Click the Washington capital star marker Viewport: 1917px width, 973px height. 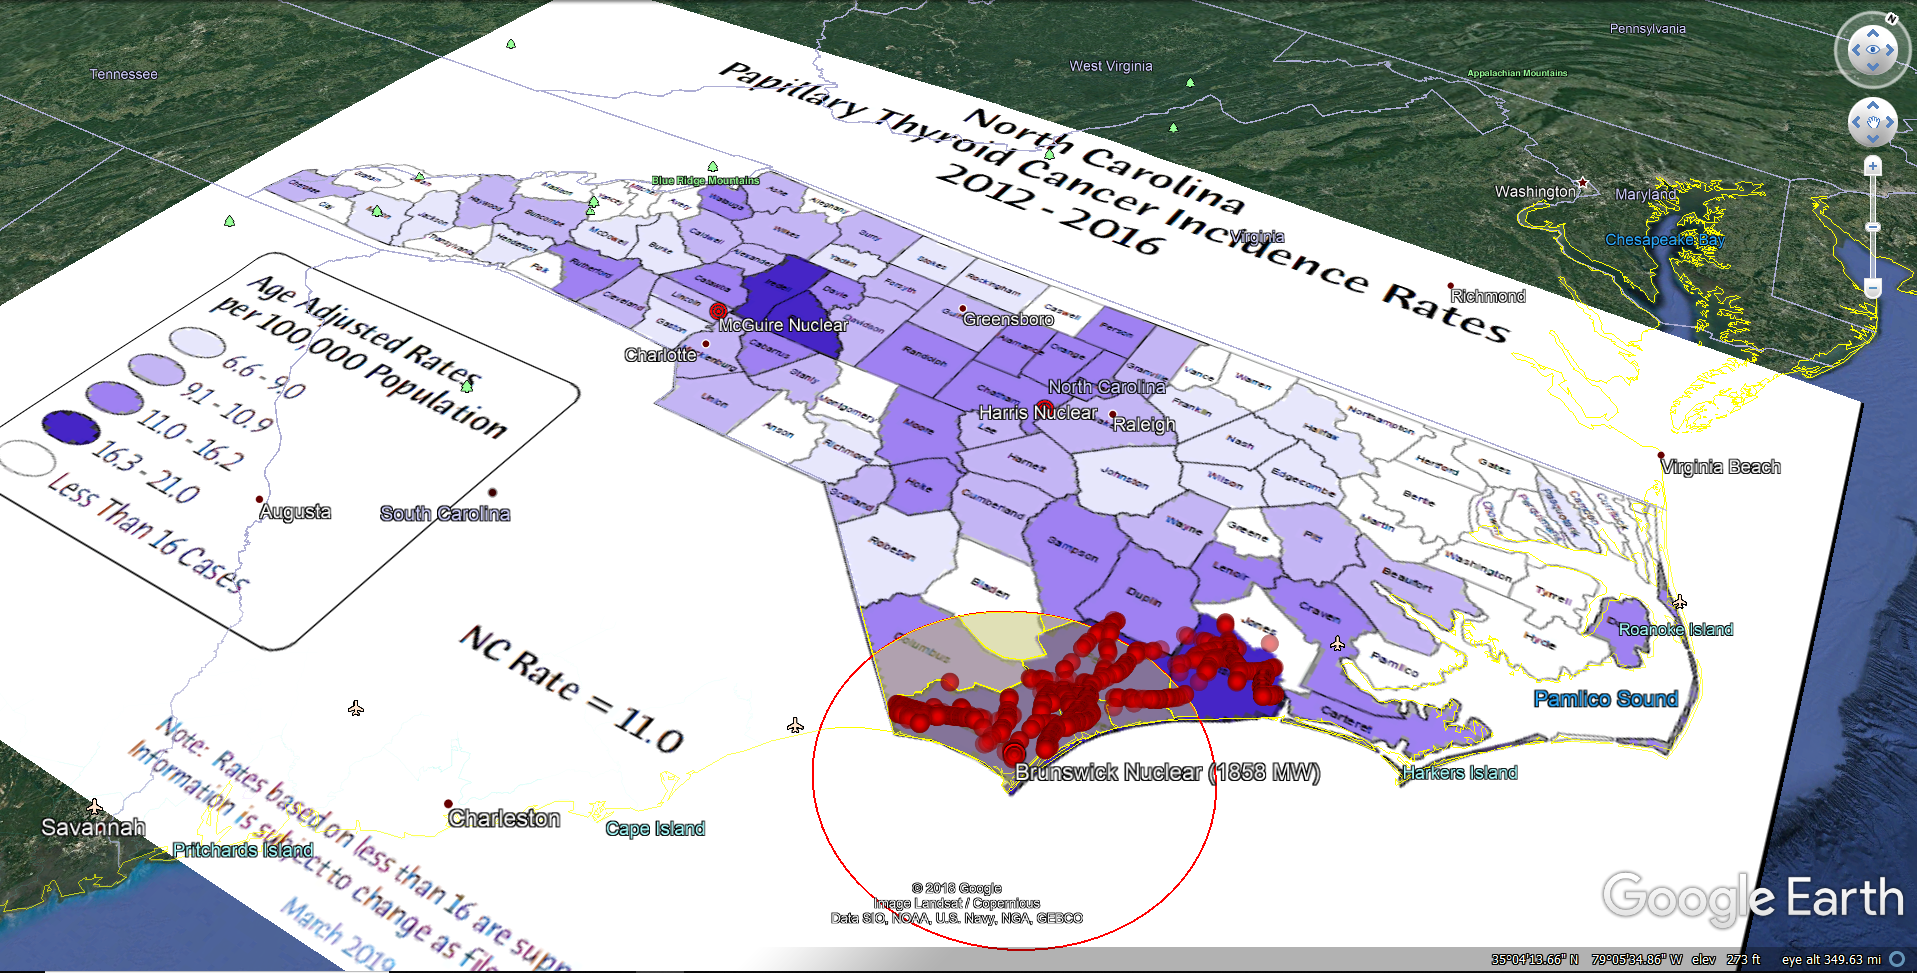click(1582, 184)
